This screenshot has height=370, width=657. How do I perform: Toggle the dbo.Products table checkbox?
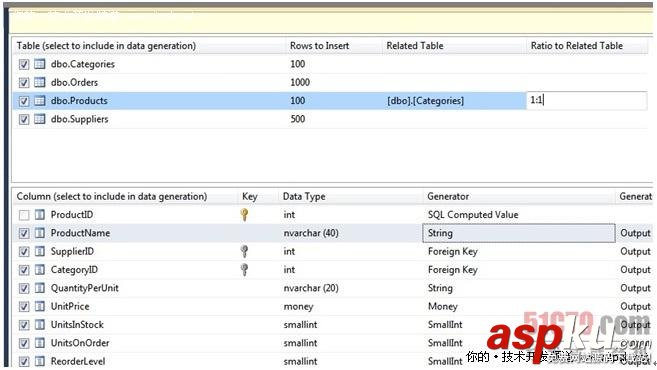tap(24, 101)
